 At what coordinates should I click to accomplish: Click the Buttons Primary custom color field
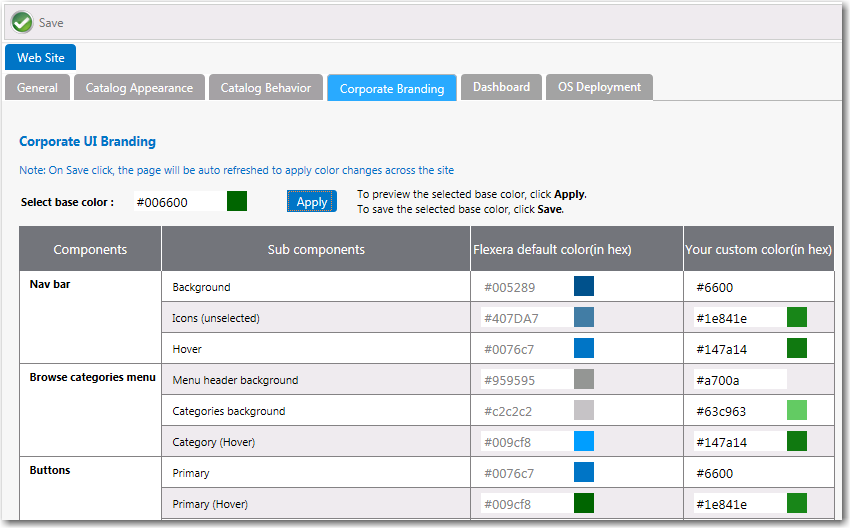[x=740, y=473]
